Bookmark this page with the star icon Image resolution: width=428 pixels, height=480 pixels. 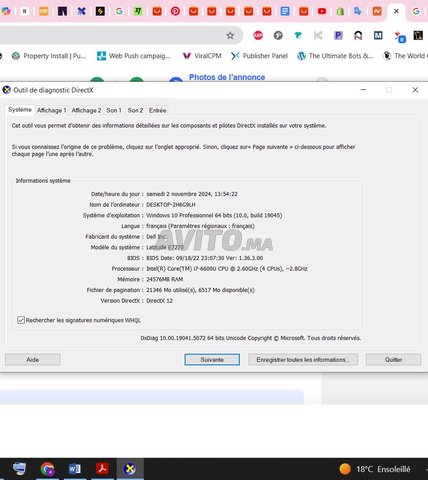(230, 35)
